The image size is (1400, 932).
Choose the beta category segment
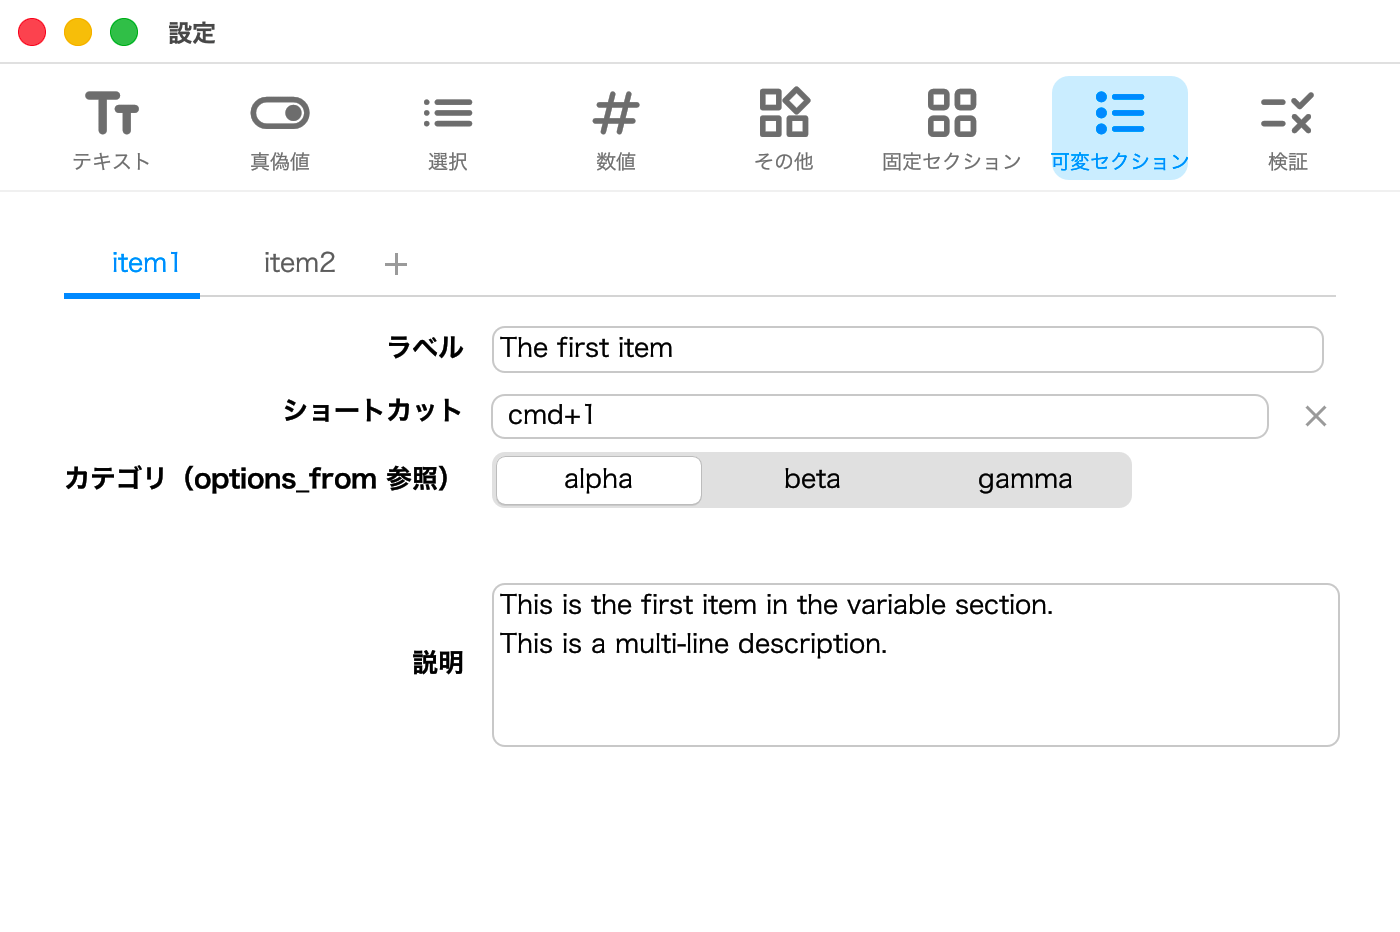pos(812,480)
